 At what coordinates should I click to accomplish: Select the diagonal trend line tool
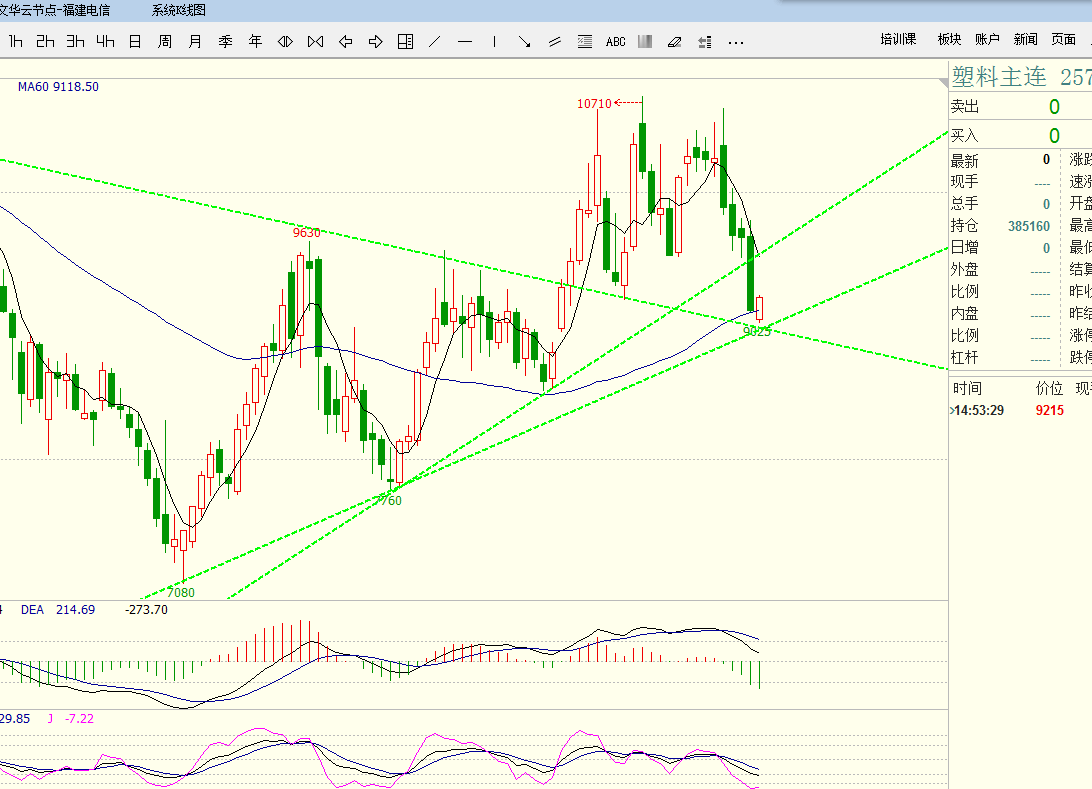point(435,42)
